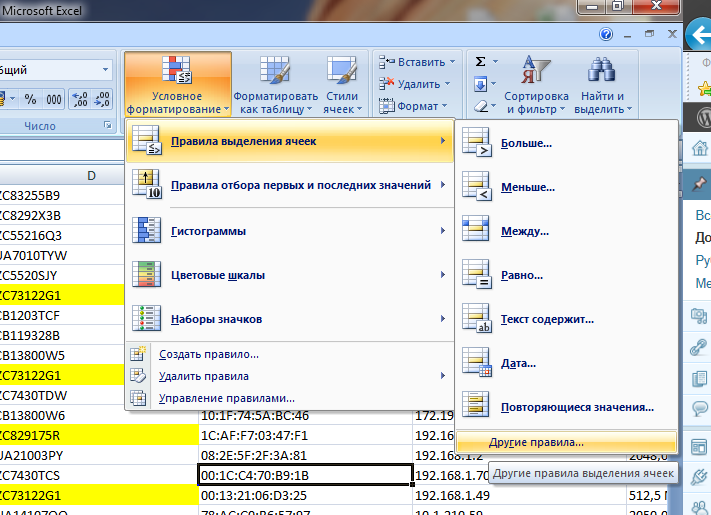
Task: Click the Управление правилами small icon
Action: [x=138, y=398]
